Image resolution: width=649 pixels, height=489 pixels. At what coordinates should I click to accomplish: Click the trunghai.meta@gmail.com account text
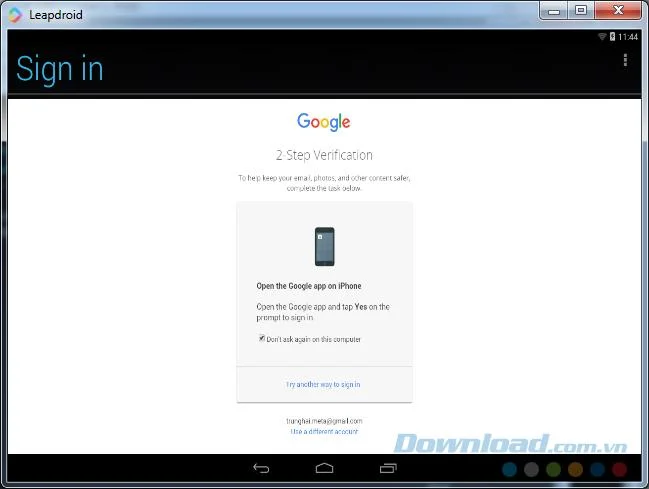click(x=324, y=421)
